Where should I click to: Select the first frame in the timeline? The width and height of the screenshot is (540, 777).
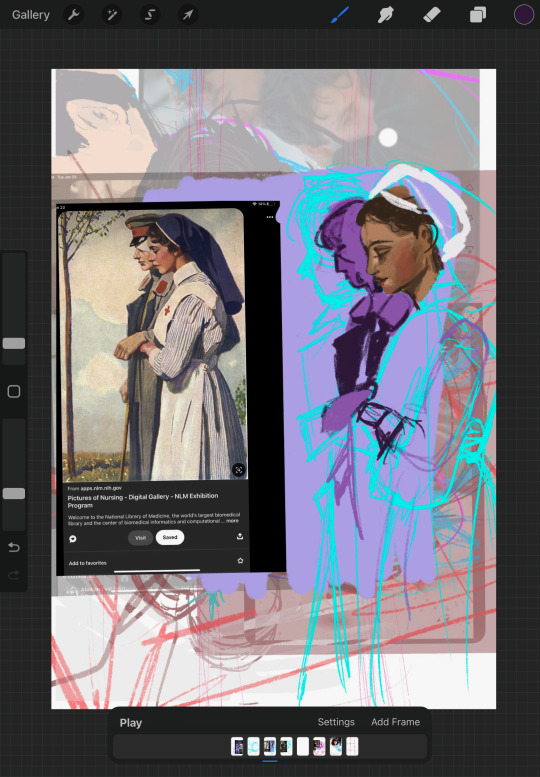click(x=237, y=746)
